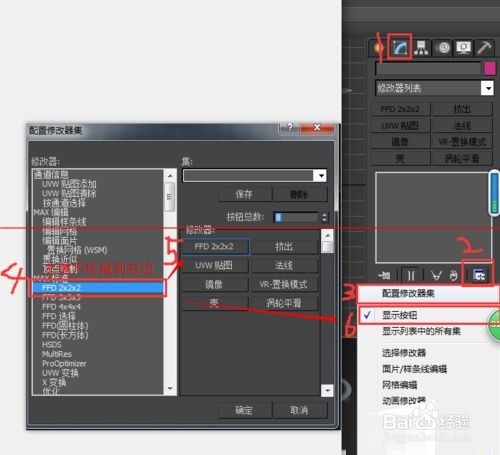Click the modifier list scroll up arrow
The height and width of the screenshot is (455, 500).
click(170, 175)
